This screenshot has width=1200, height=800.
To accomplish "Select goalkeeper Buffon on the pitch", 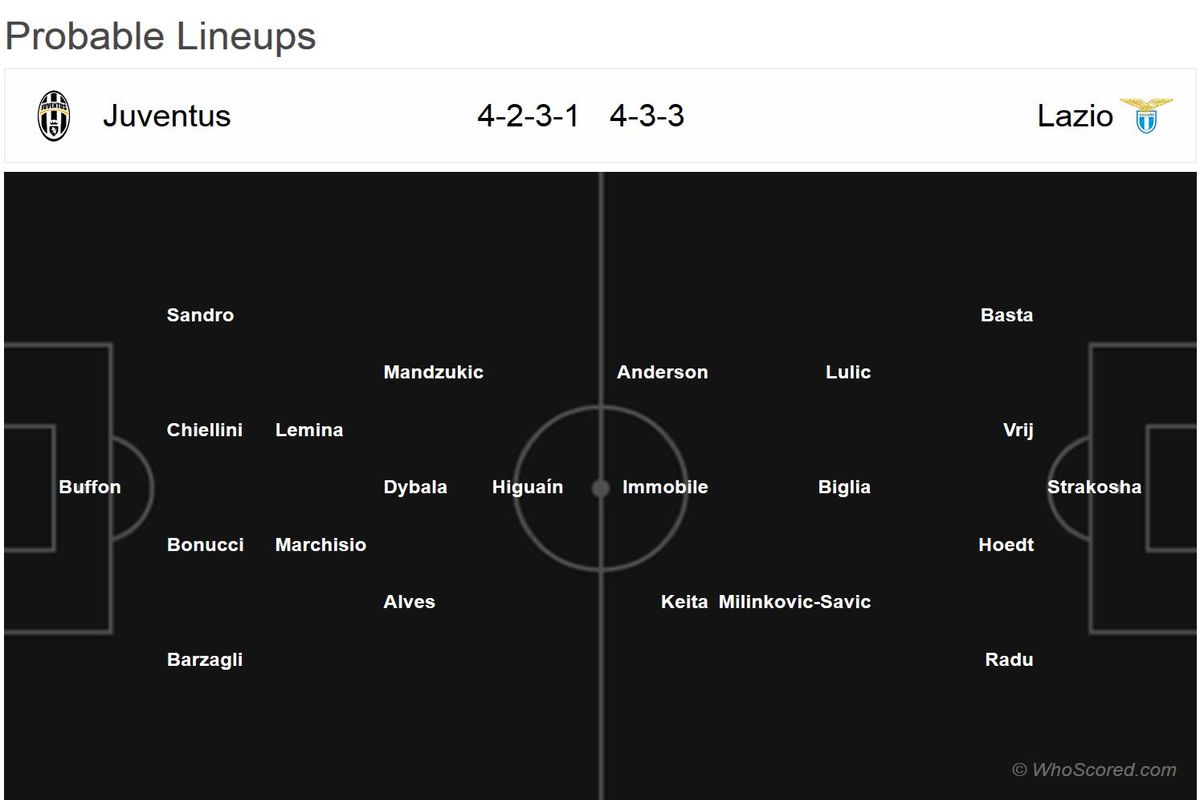I will 90,487.
